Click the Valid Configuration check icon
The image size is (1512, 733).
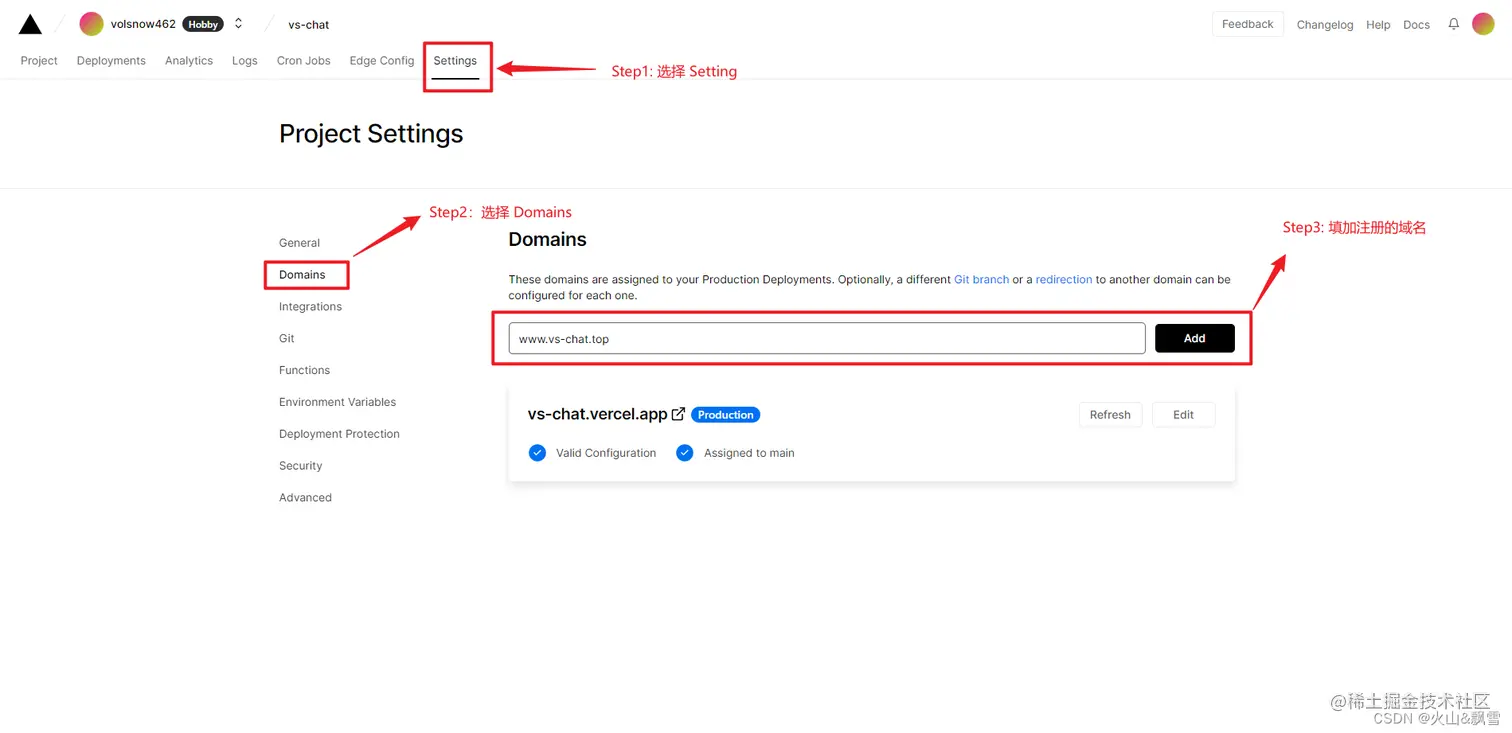pyautogui.click(x=537, y=453)
